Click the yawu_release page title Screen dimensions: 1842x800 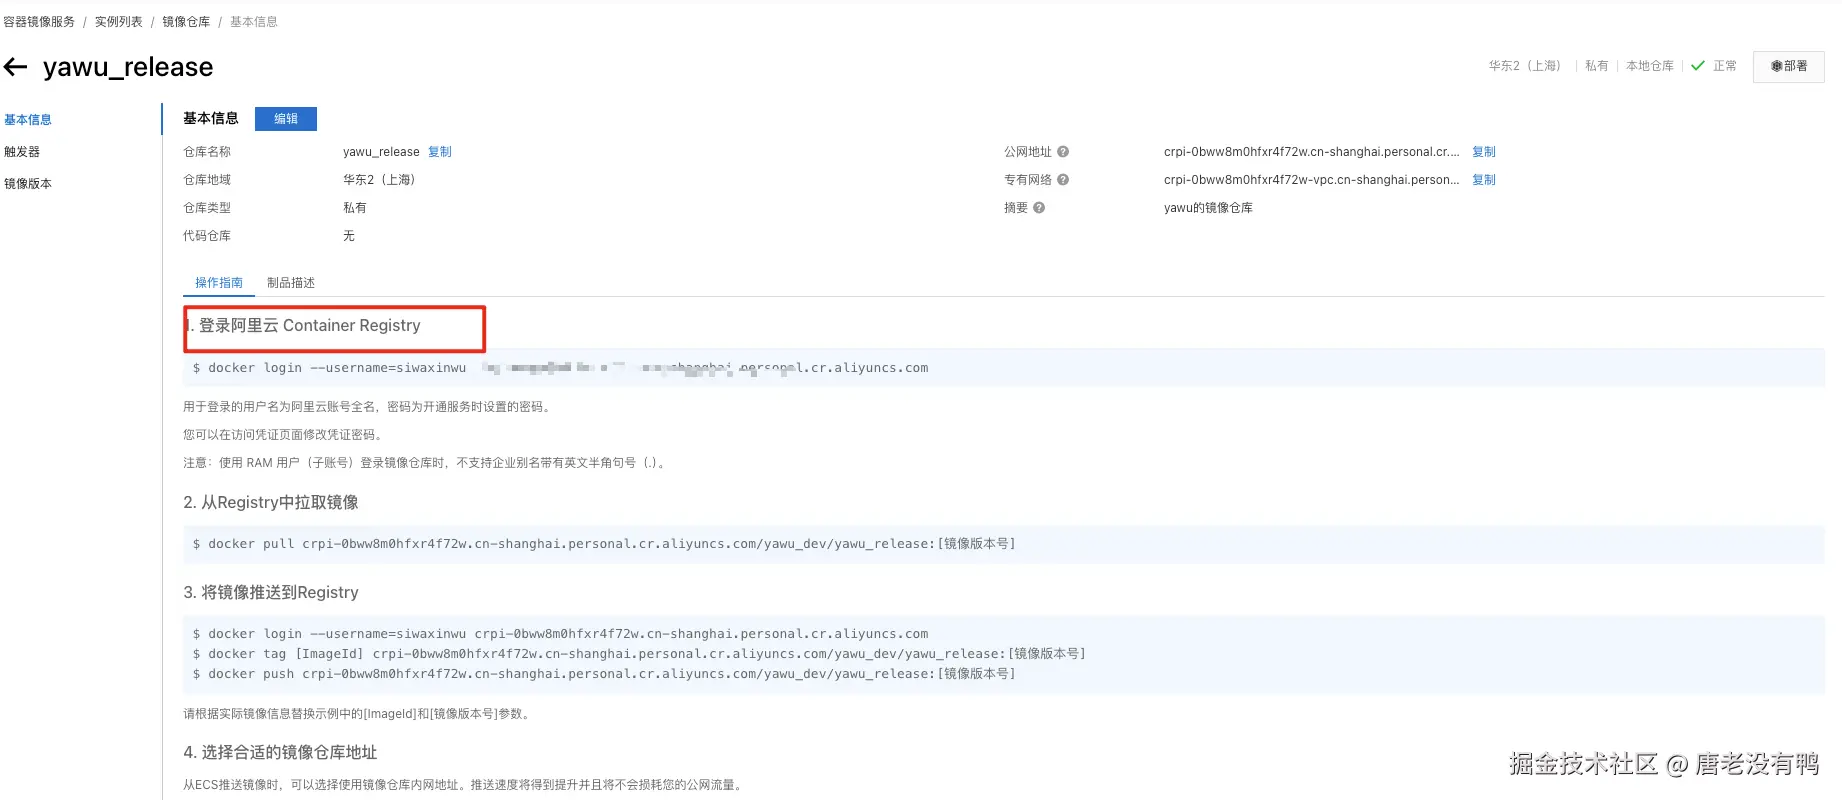pos(128,67)
